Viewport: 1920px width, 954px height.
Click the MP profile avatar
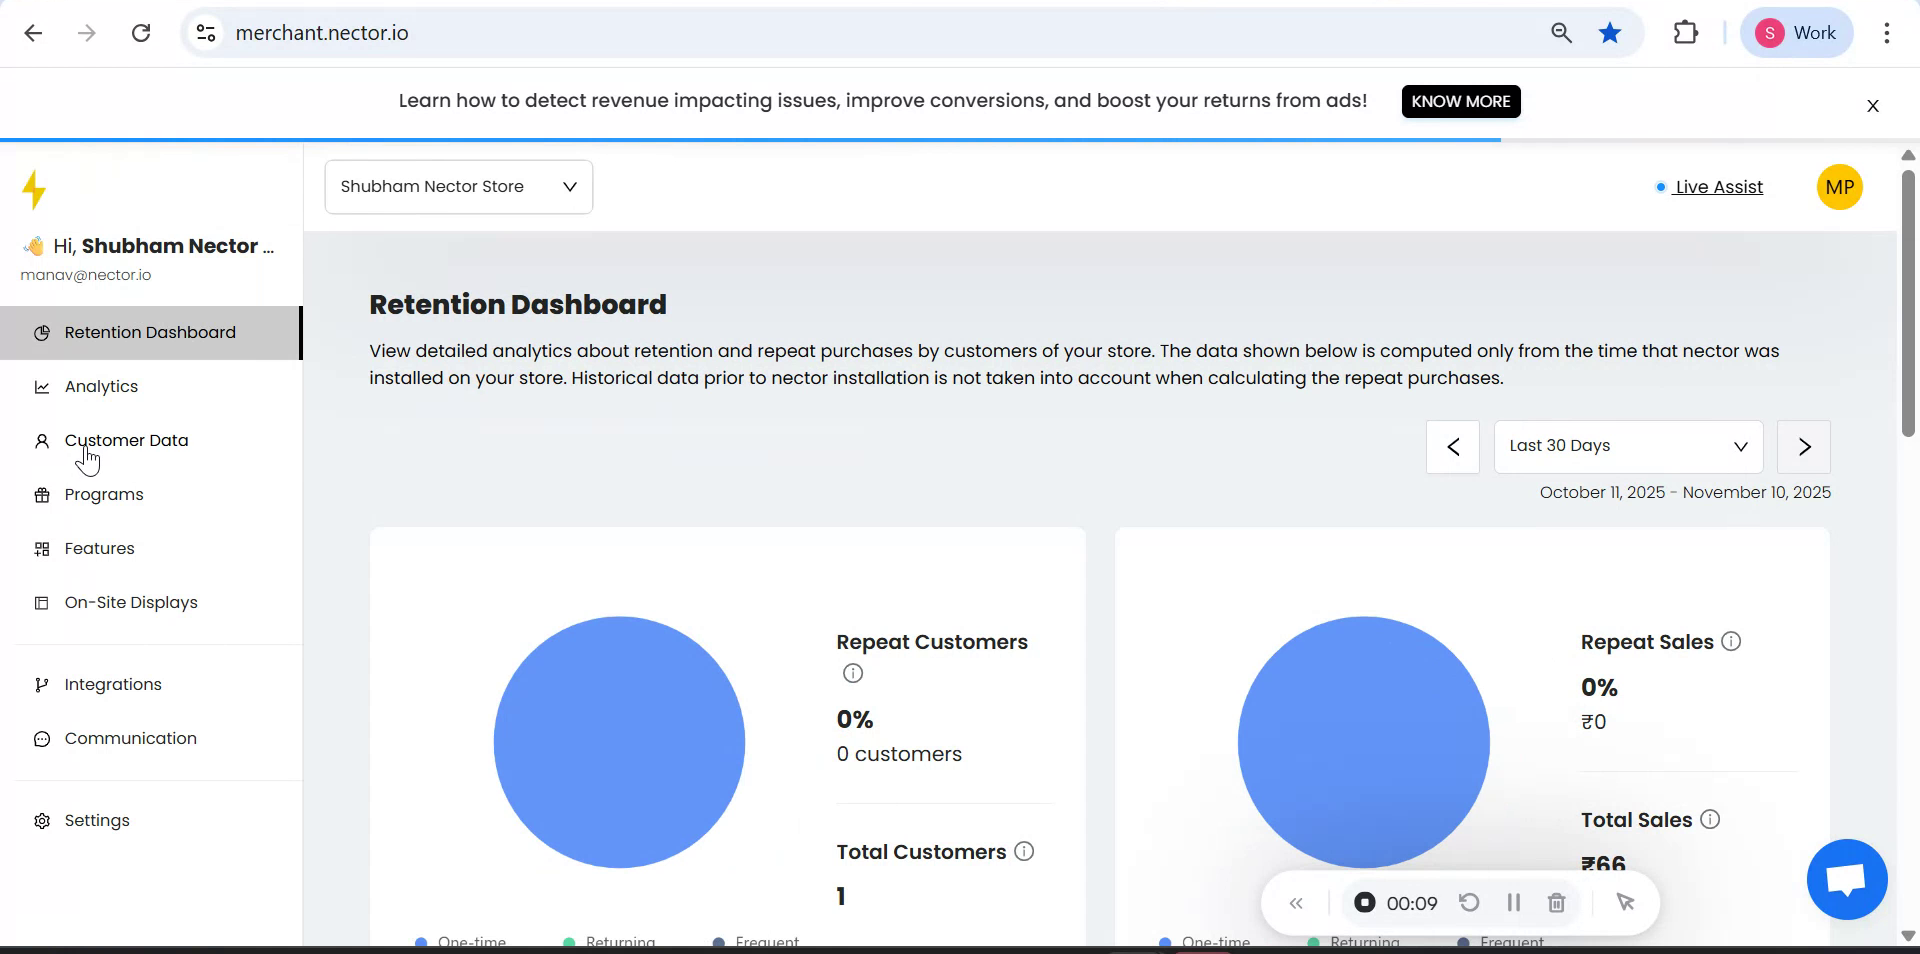tap(1839, 188)
